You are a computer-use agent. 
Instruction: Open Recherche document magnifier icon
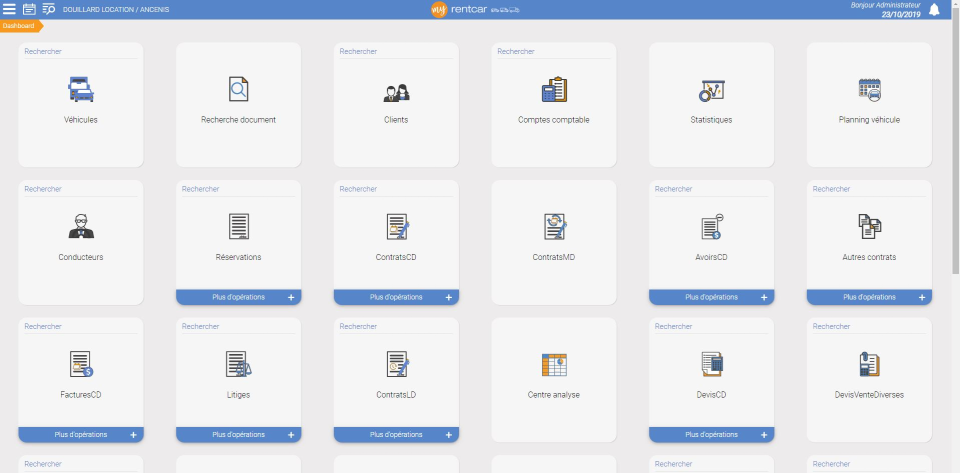pos(238,89)
